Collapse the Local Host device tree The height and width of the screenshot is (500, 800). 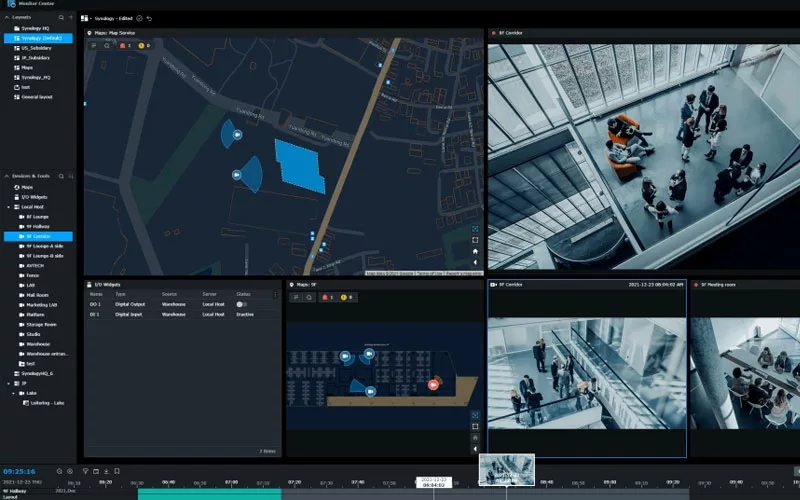point(9,206)
